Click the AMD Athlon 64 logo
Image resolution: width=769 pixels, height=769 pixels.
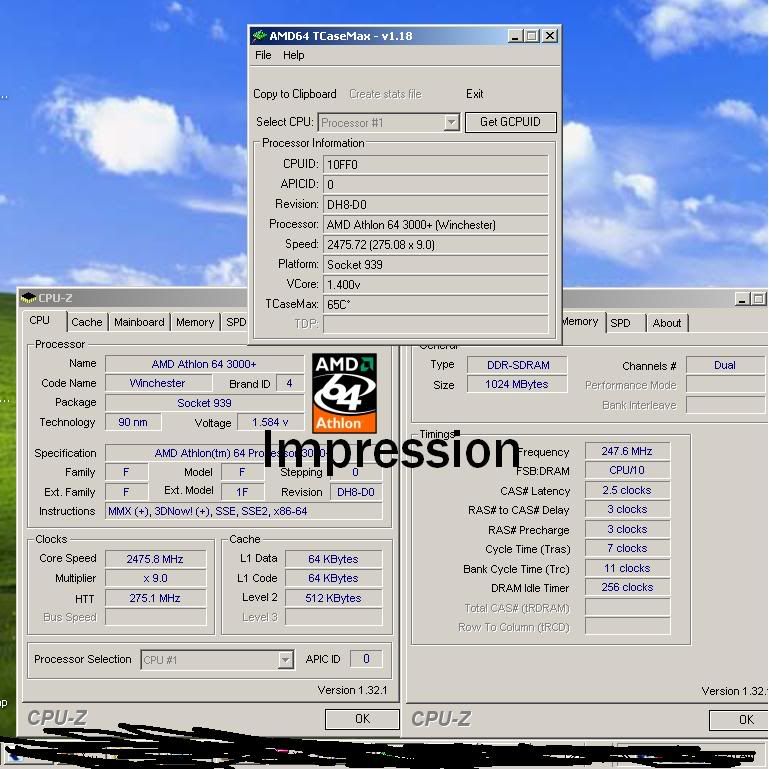[x=344, y=393]
